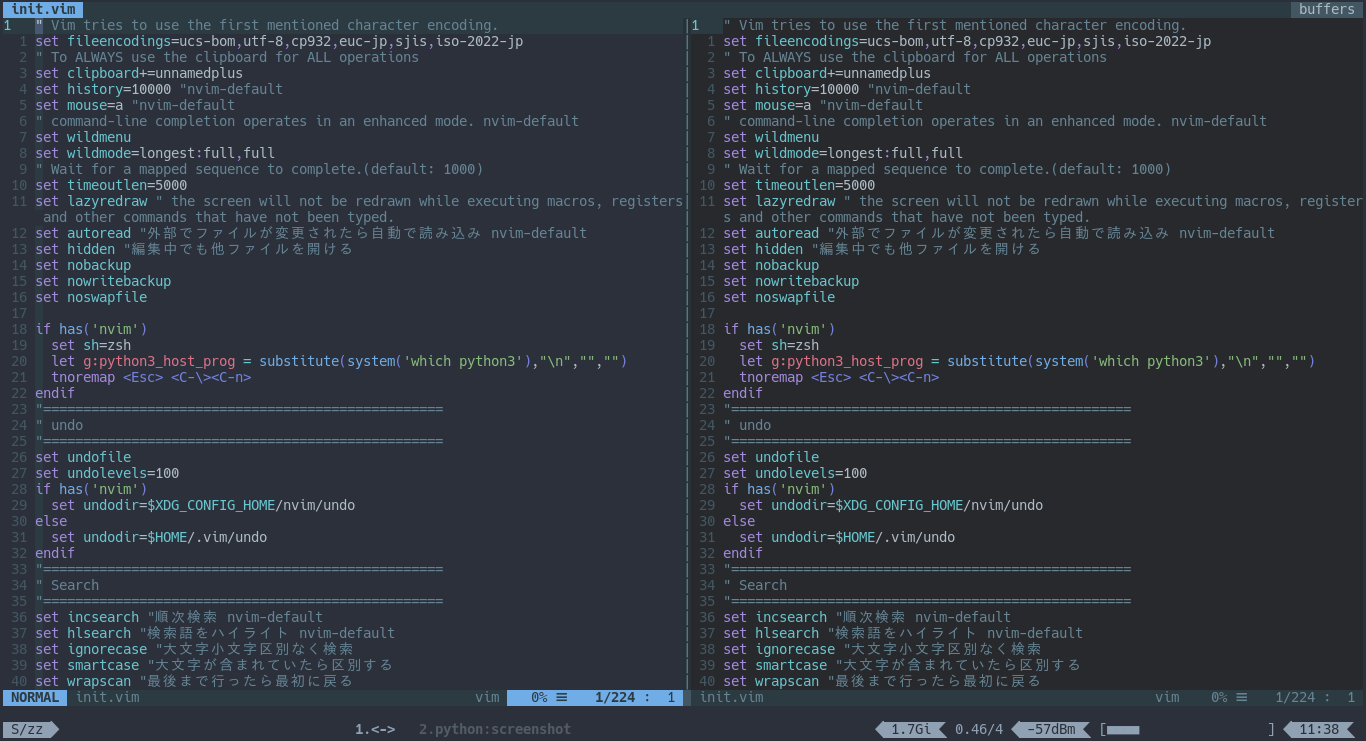Click set mouse=a line in left split

click(135, 105)
